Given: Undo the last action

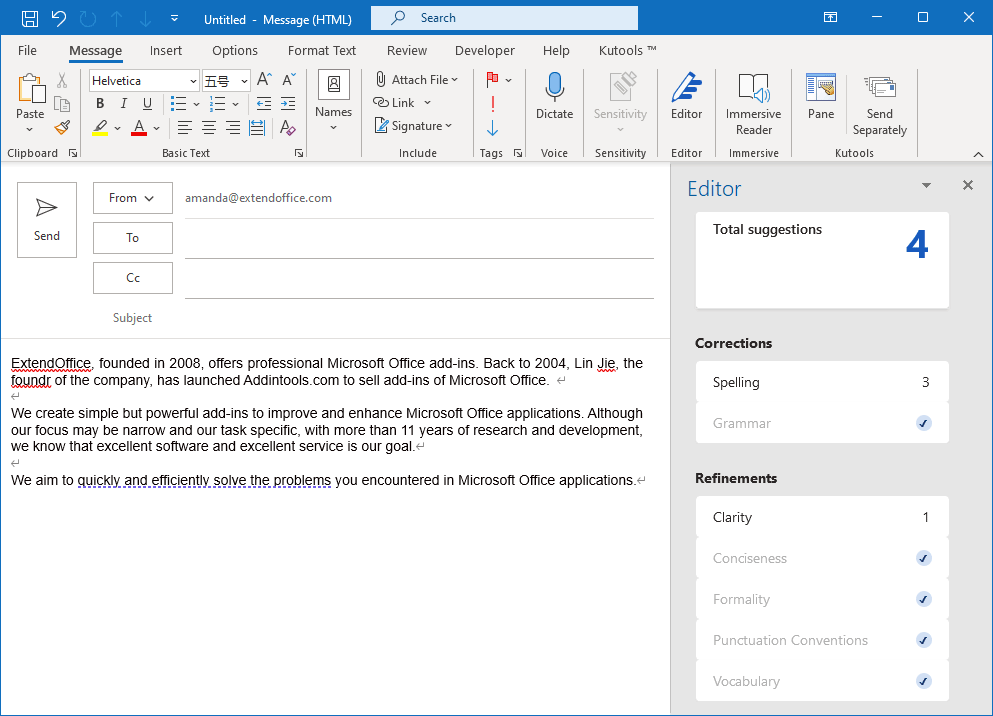Looking at the screenshot, I should pos(59,18).
